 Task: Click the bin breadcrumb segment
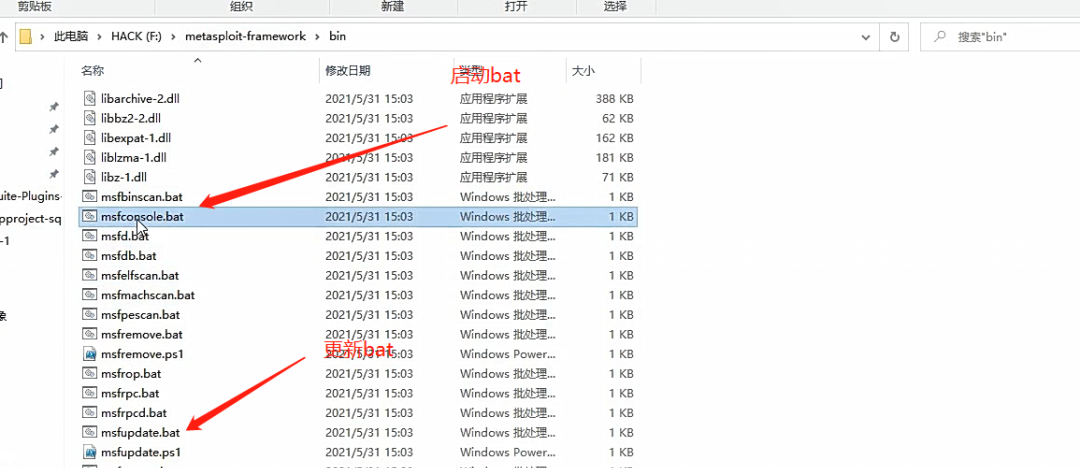337,37
